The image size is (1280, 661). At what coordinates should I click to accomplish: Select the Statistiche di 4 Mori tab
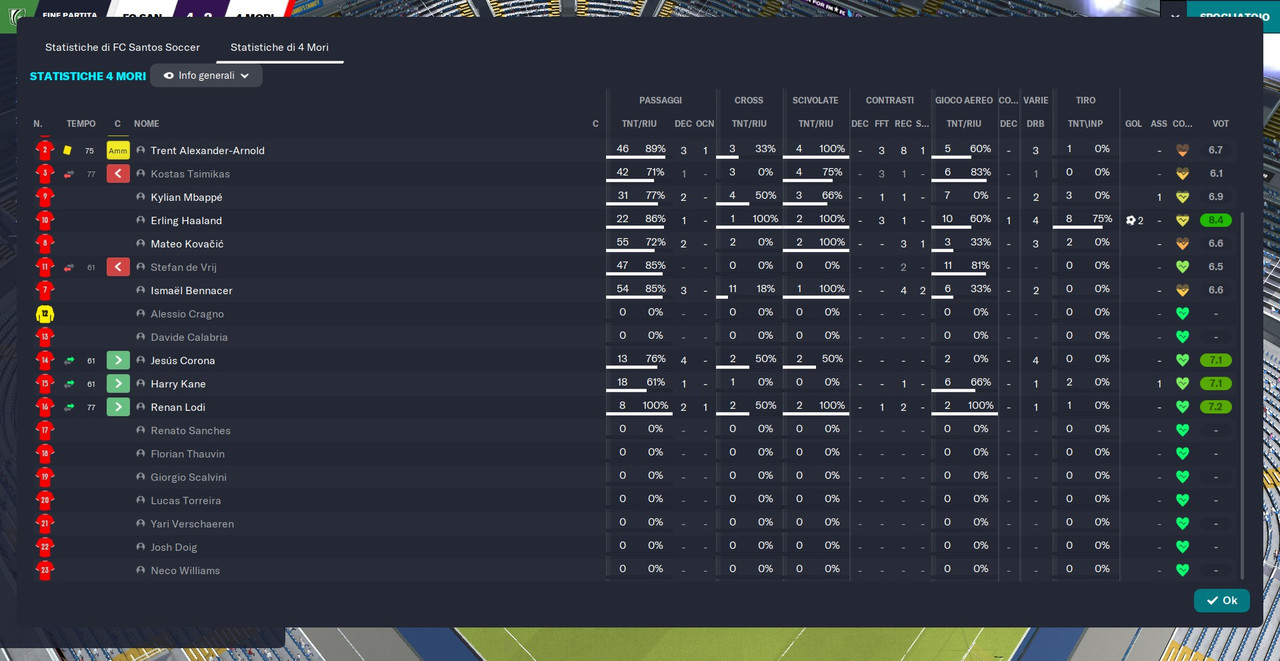279,47
